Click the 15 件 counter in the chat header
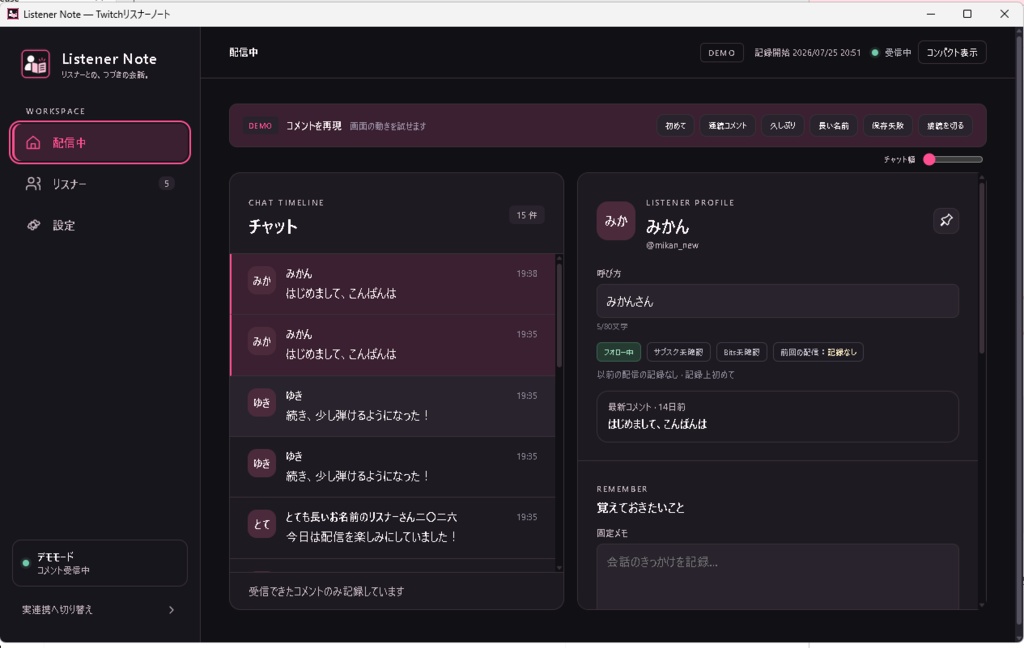This screenshot has width=1024, height=648. pyautogui.click(x=526, y=215)
